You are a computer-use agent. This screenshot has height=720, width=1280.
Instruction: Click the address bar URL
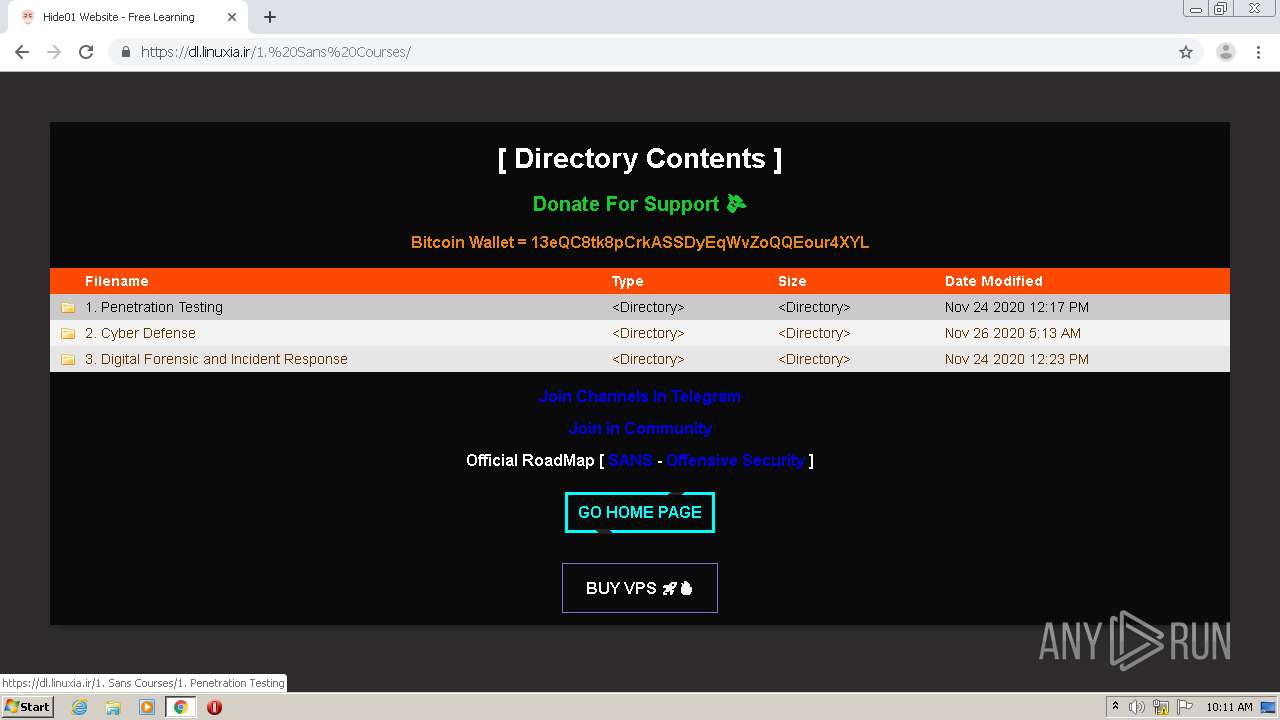276,52
